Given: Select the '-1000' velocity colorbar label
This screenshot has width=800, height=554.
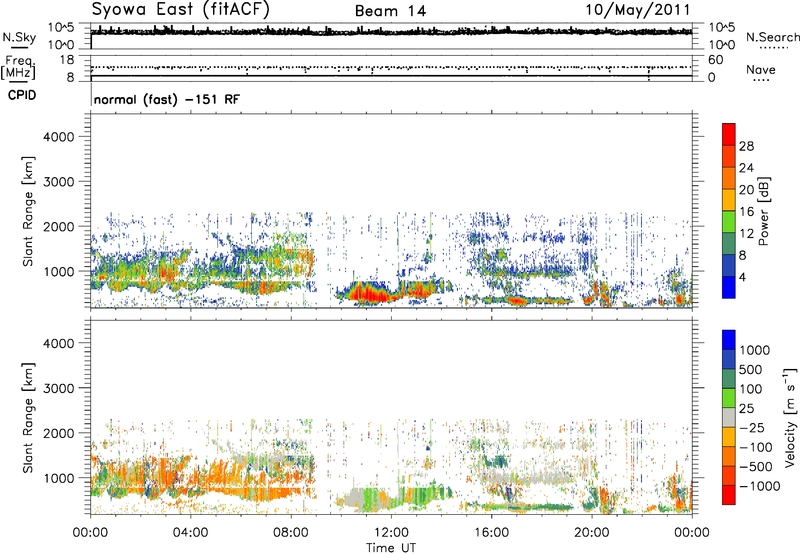Looking at the screenshot, I should pos(759,486).
